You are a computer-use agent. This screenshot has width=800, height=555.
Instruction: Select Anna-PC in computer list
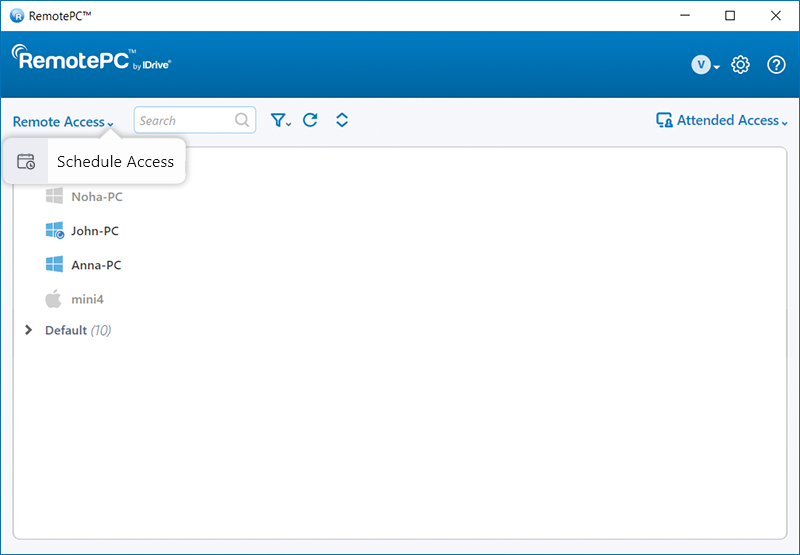click(96, 265)
